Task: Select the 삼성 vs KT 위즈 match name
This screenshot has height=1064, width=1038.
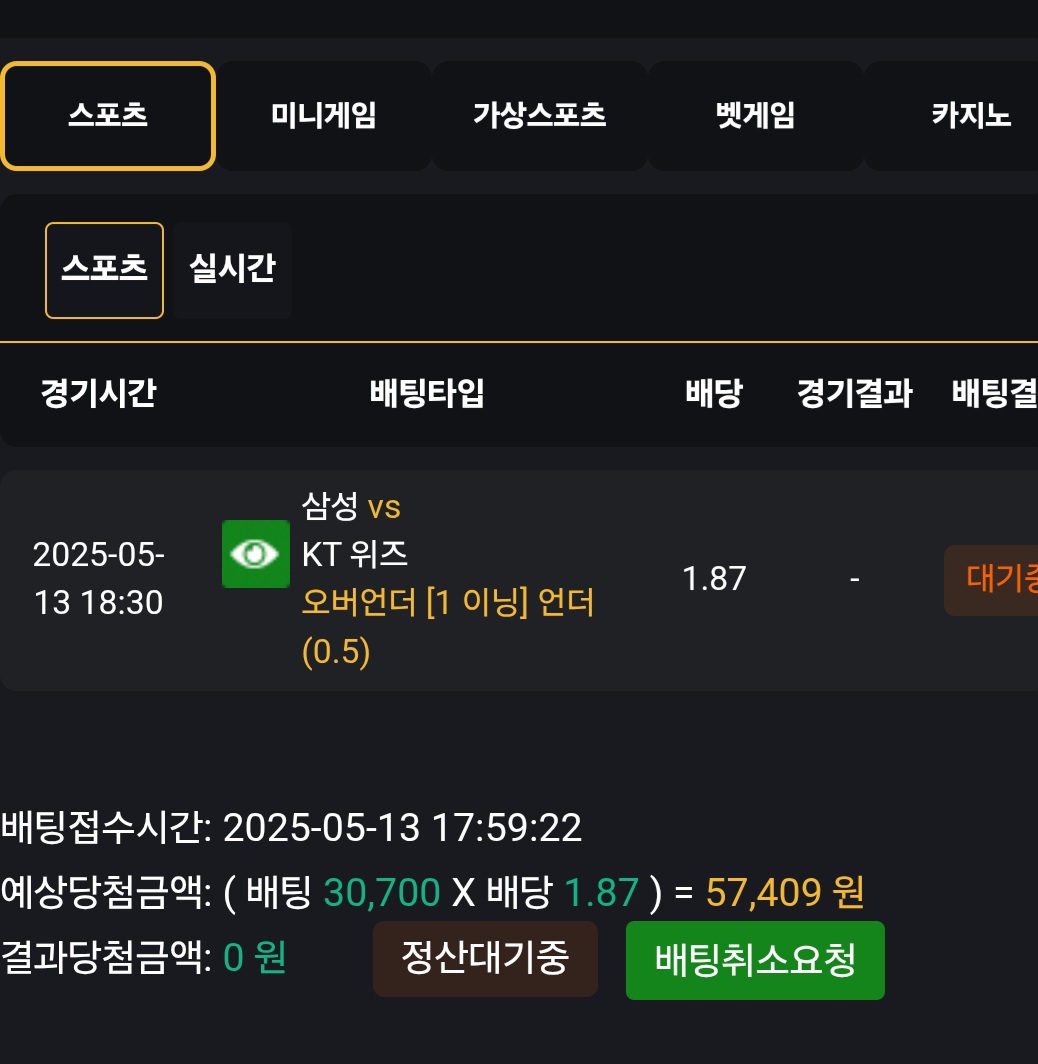Action: pos(355,530)
